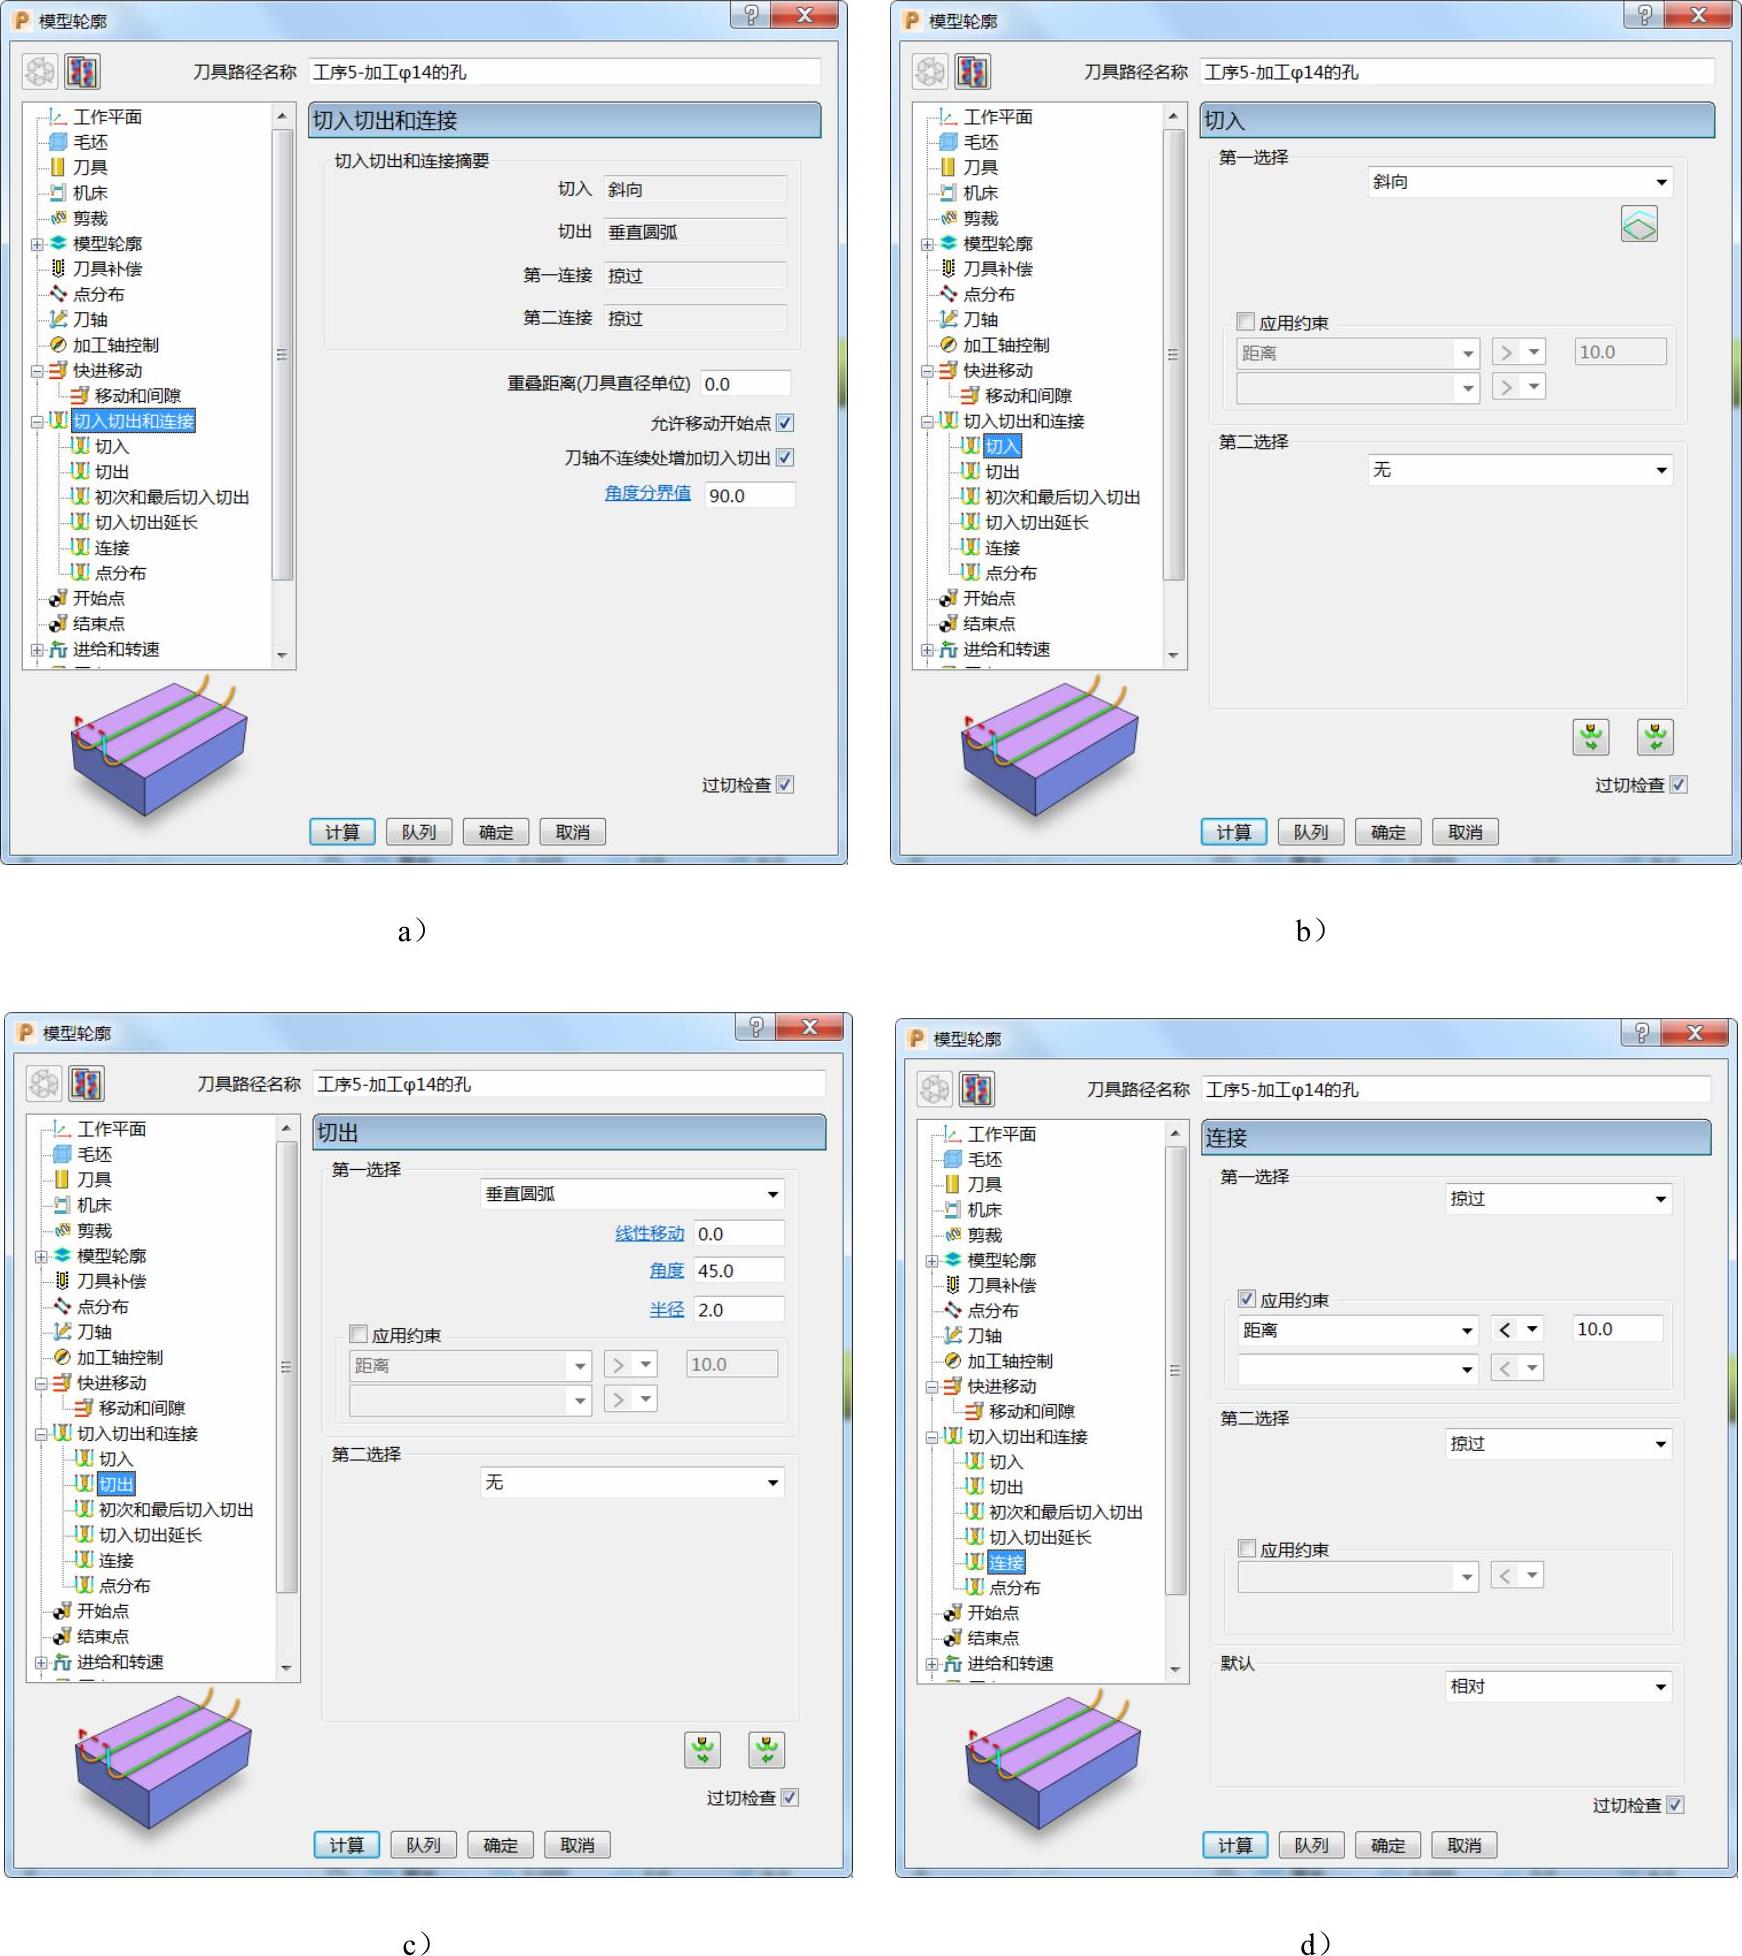Uncheck 刀轴不连续处增加切入切出 in dialog a
The height and width of the screenshot is (1956, 1742).
point(786,458)
